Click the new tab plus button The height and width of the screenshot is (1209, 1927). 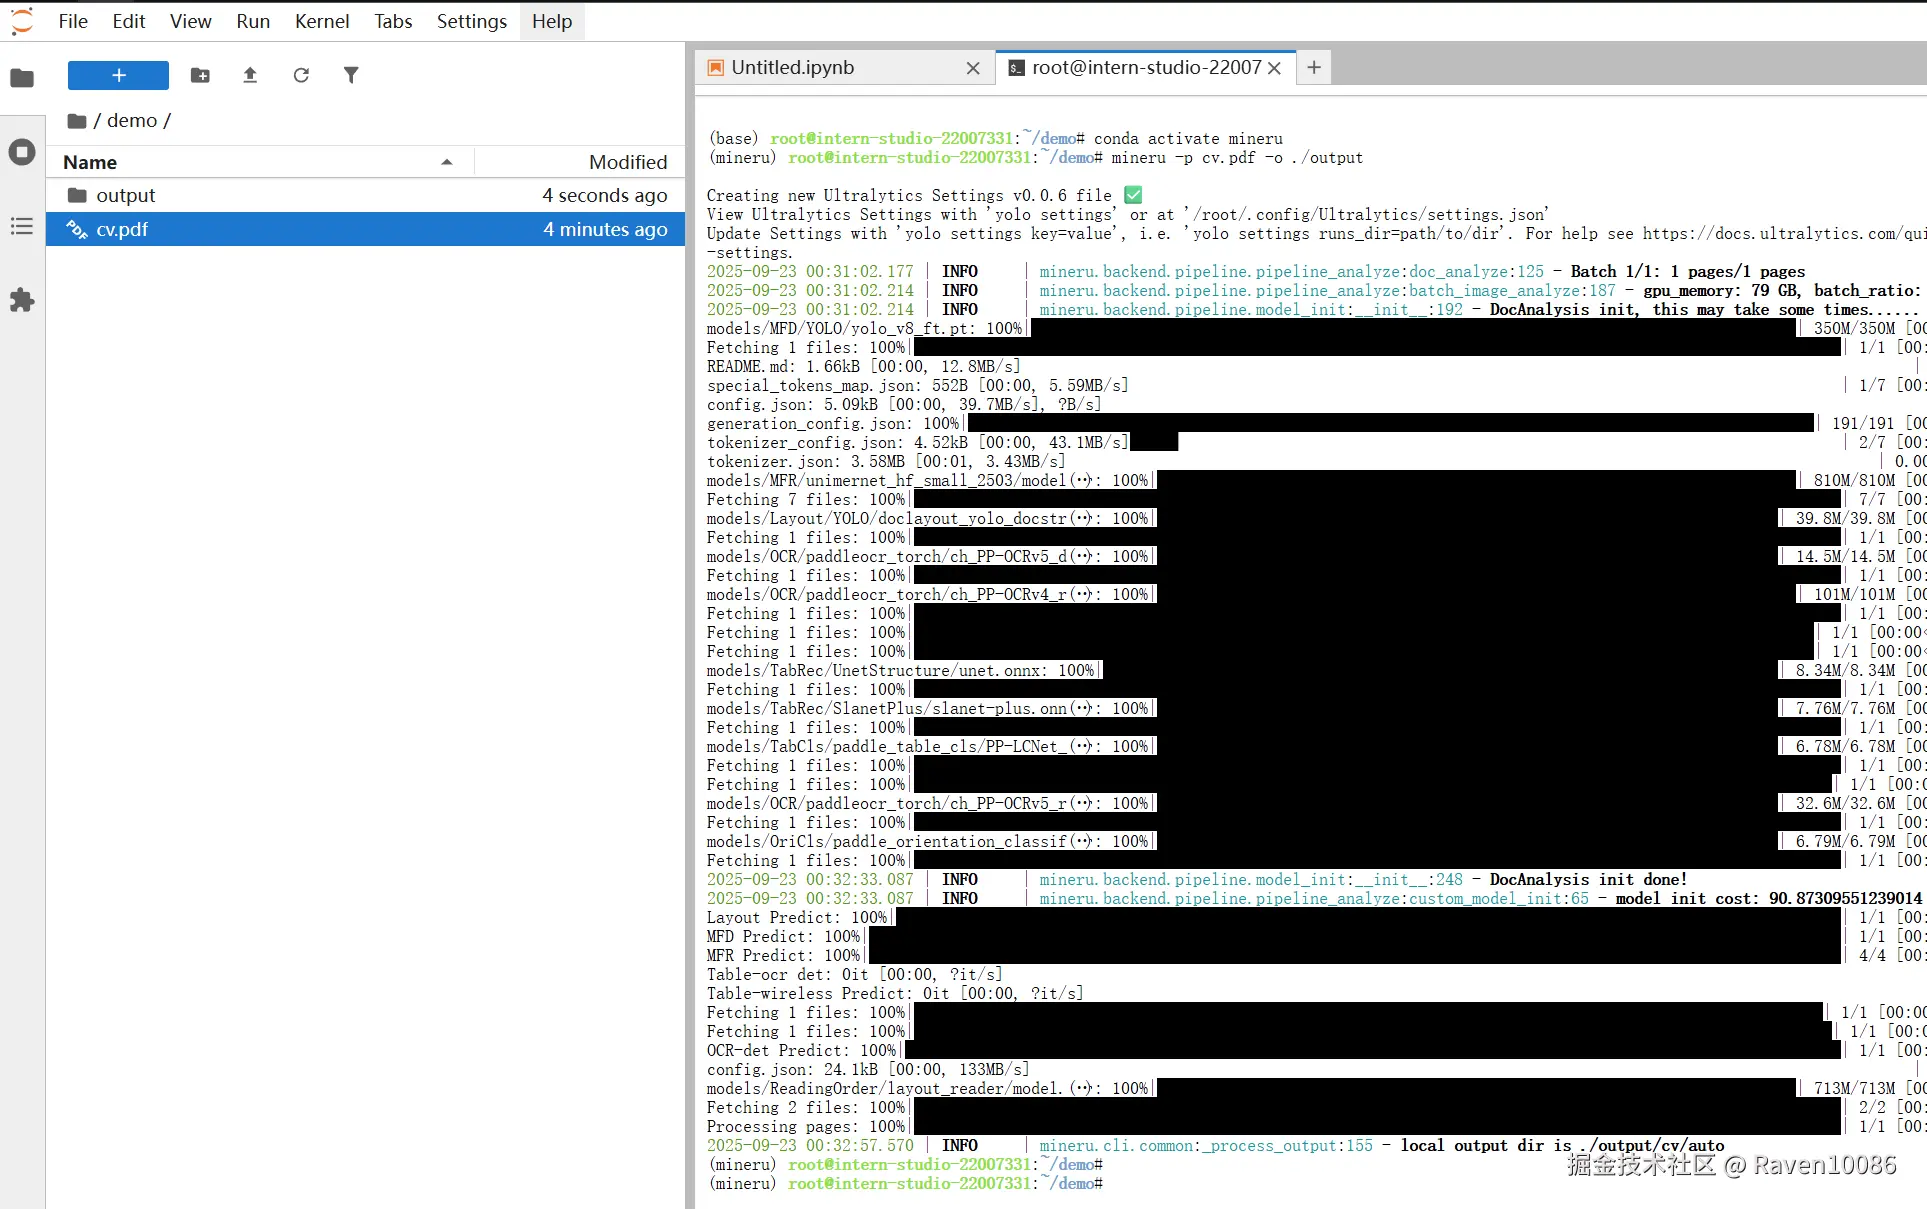1314,67
